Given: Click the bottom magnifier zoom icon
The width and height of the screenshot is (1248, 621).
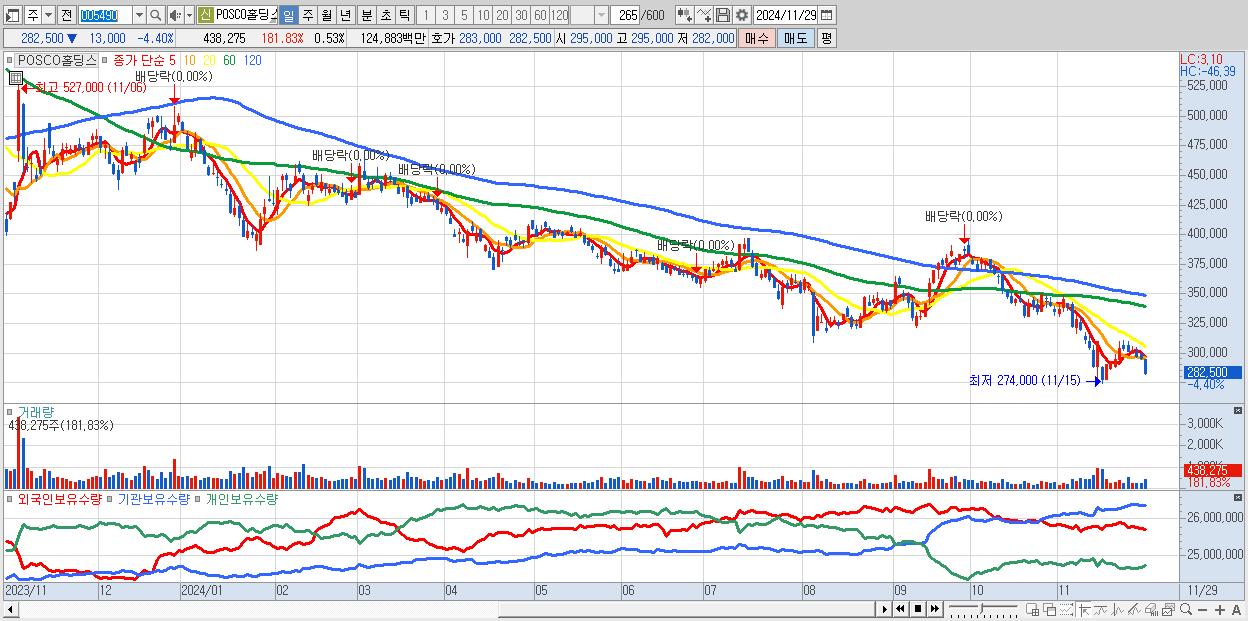Looking at the screenshot, I should click(1186, 609).
